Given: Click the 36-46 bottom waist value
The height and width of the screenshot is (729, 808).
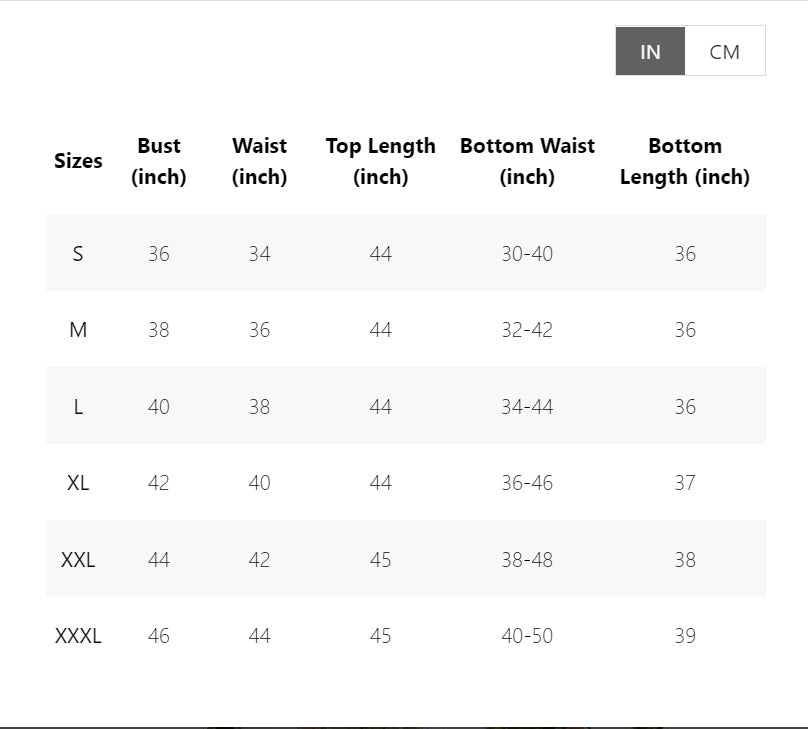Looking at the screenshot, I should tap(527, 483).
